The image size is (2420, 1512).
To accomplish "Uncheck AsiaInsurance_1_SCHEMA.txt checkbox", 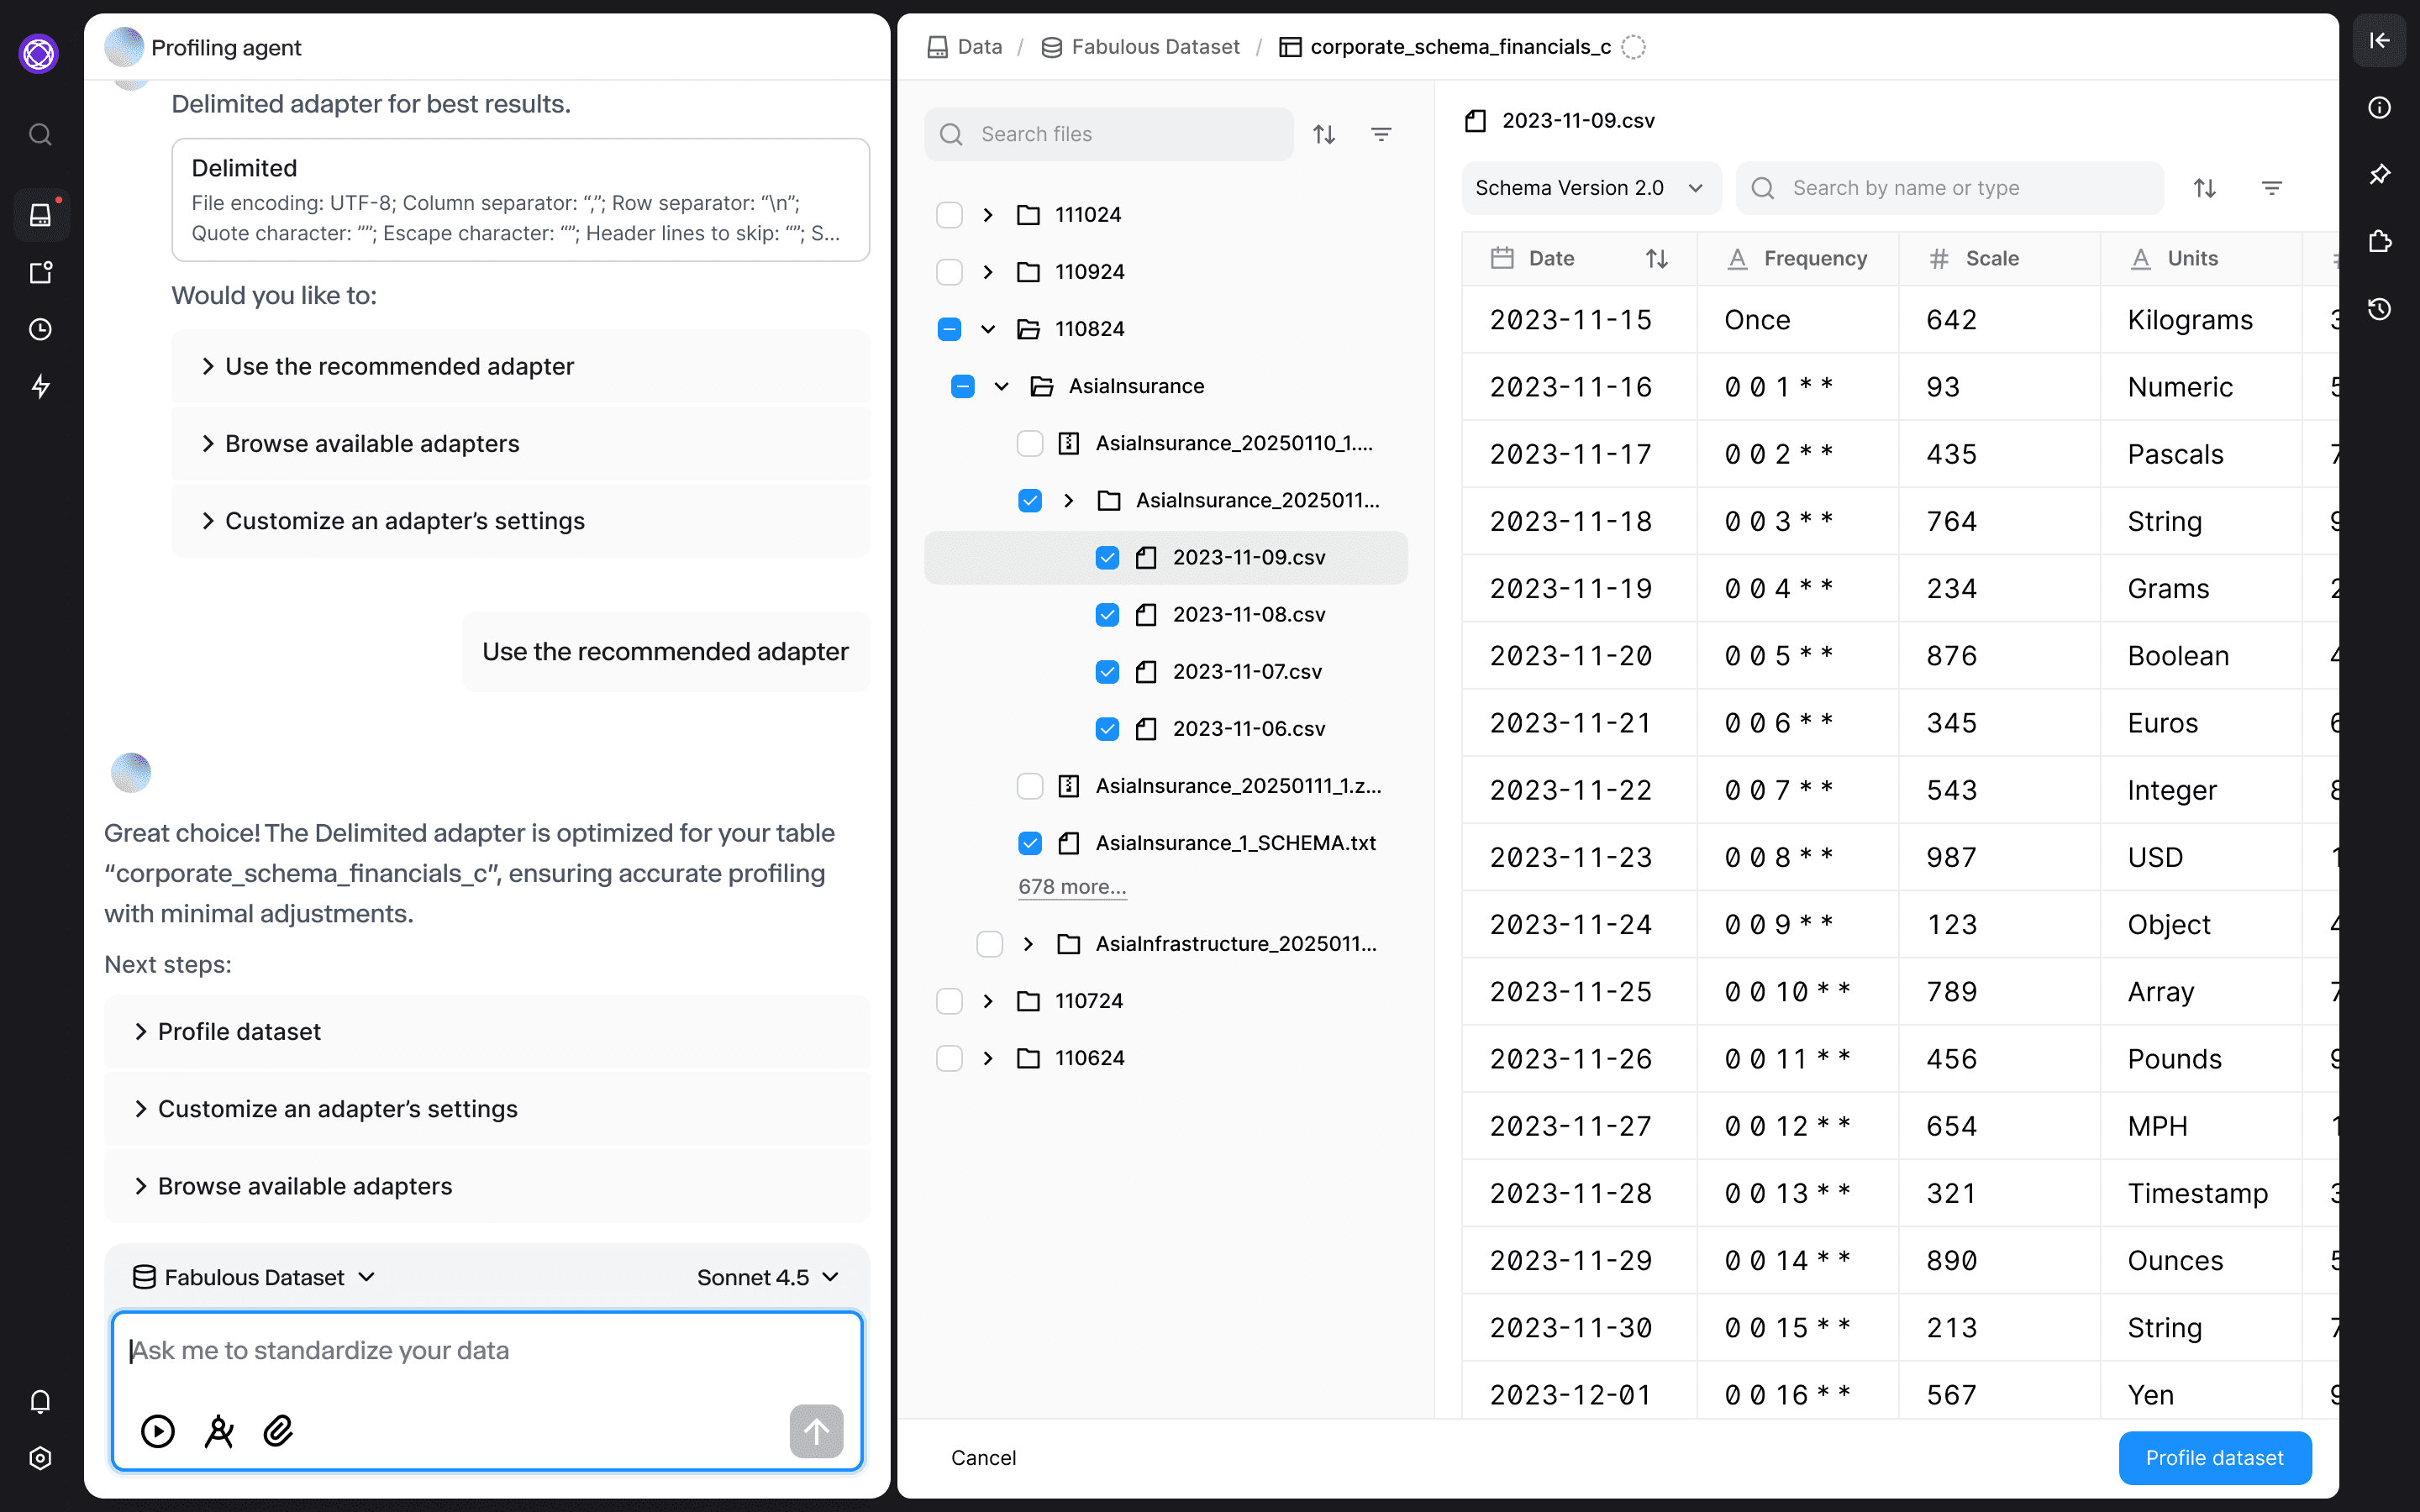I will coord(1030,843).
